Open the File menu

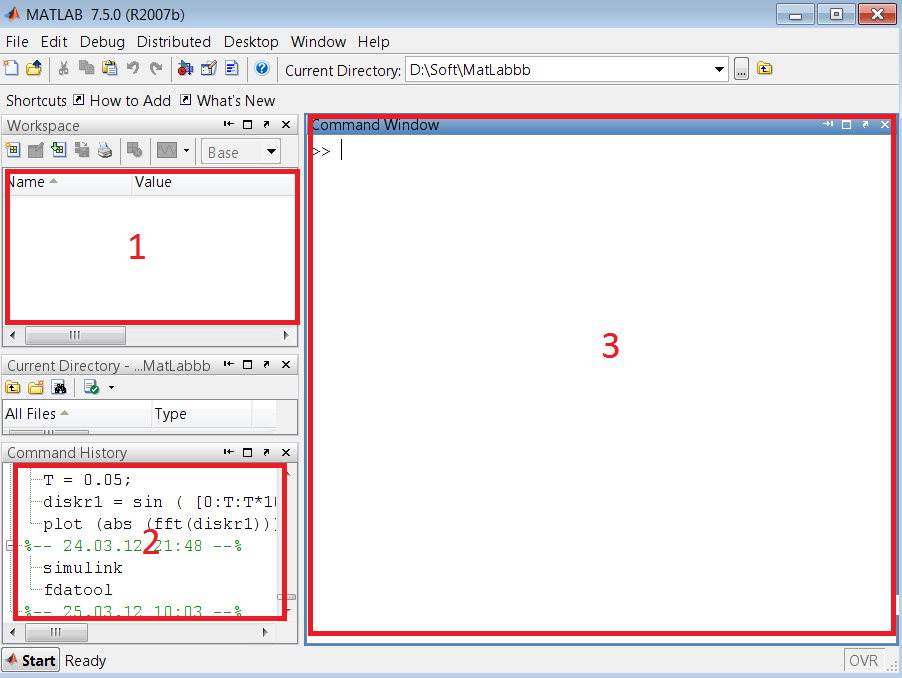click(x=17, y=42)
